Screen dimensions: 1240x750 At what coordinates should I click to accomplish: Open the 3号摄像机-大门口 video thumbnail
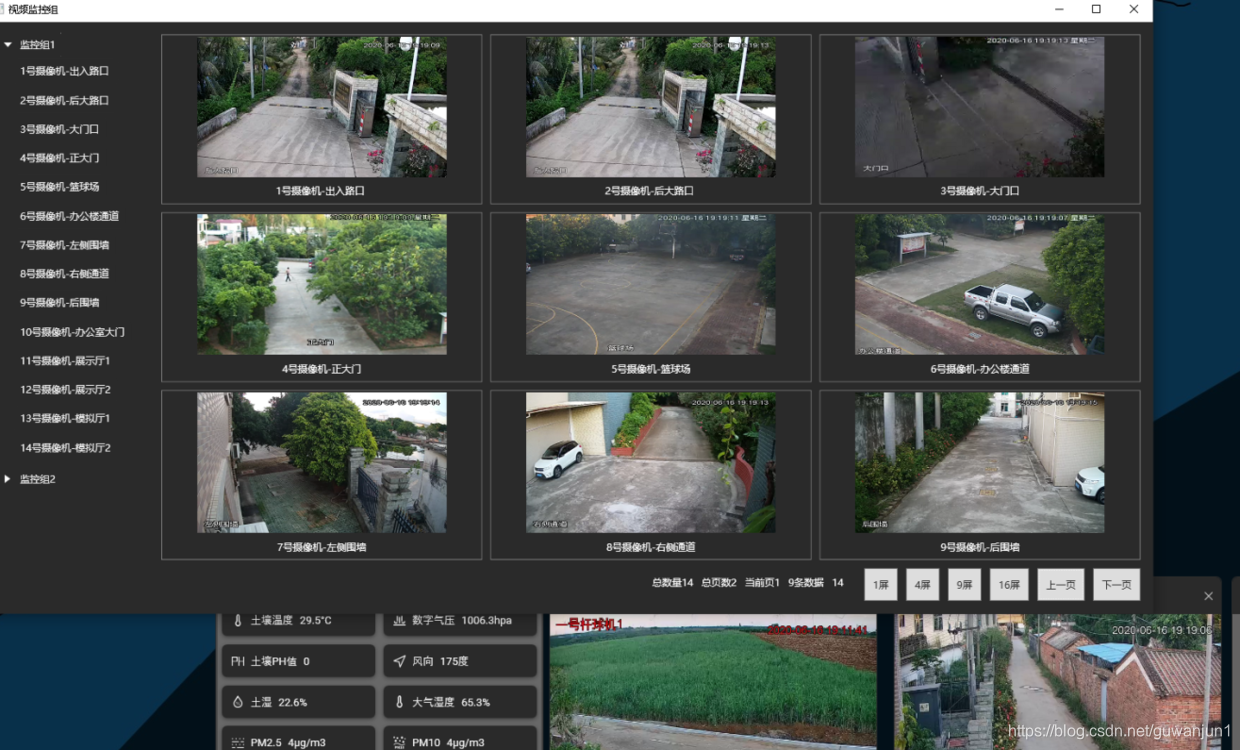[979, 107]
